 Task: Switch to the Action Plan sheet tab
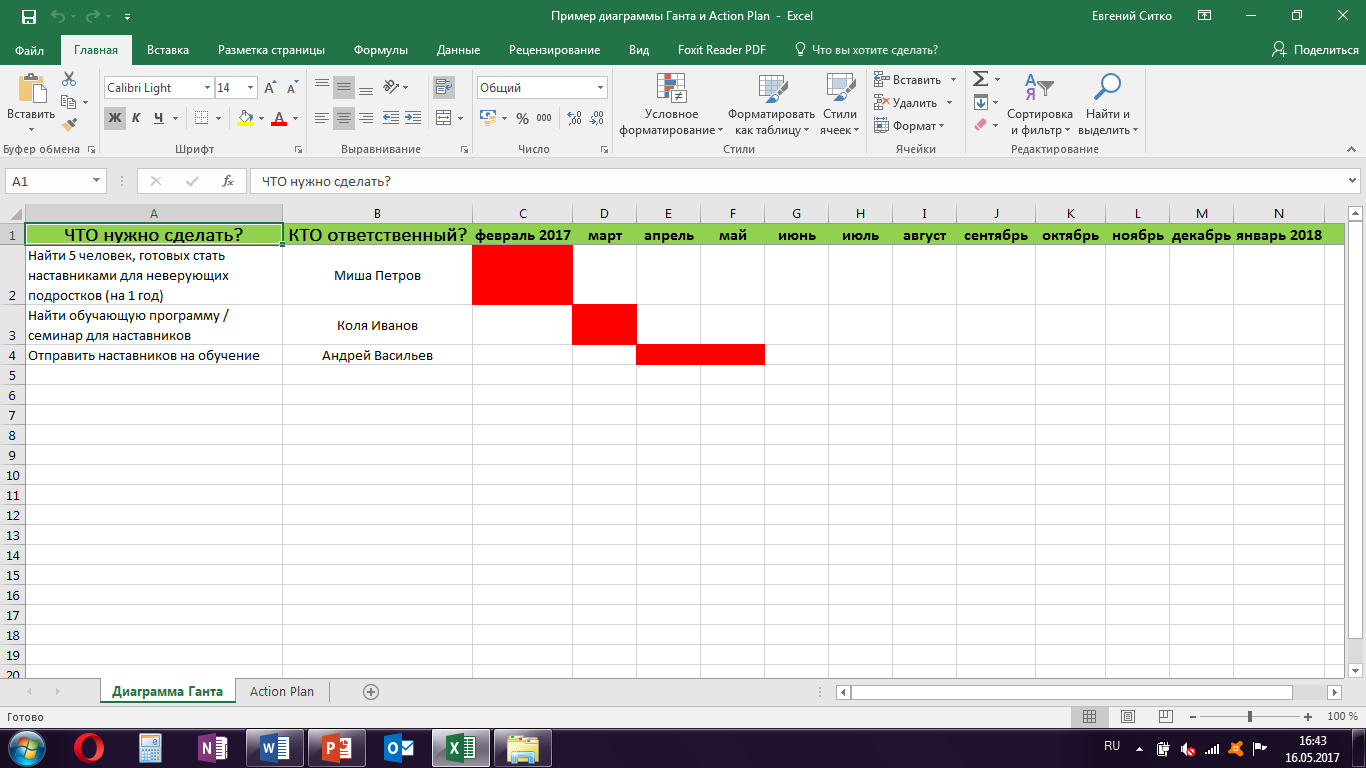[281, 691]
